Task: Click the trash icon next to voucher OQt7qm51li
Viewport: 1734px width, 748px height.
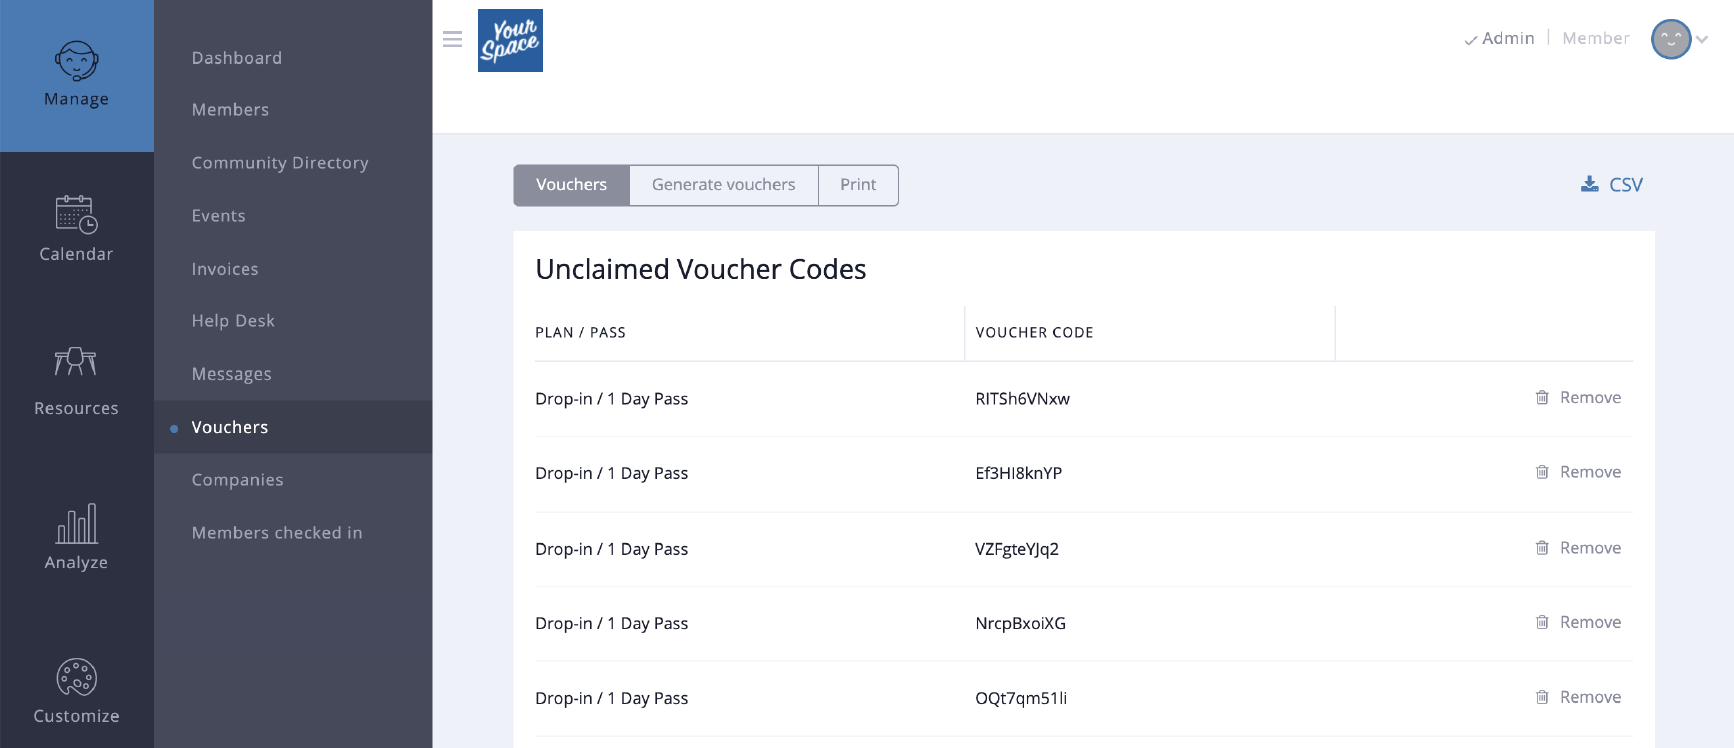Action: [x=1542, y=697]
